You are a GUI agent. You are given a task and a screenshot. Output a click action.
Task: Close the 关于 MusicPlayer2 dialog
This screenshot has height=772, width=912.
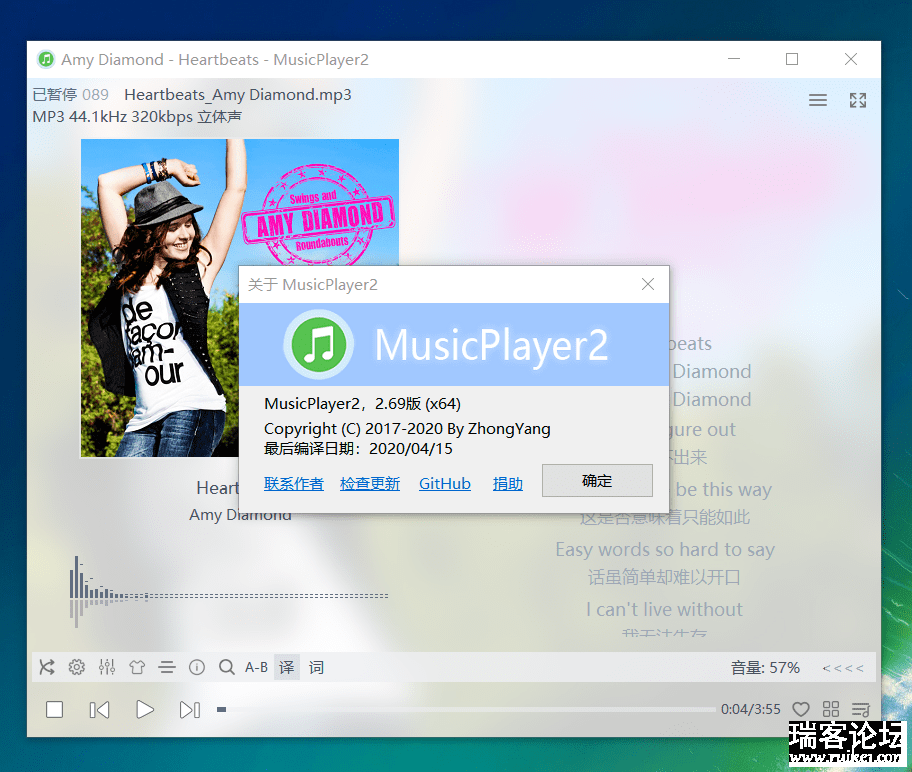[x=648, y=284]
